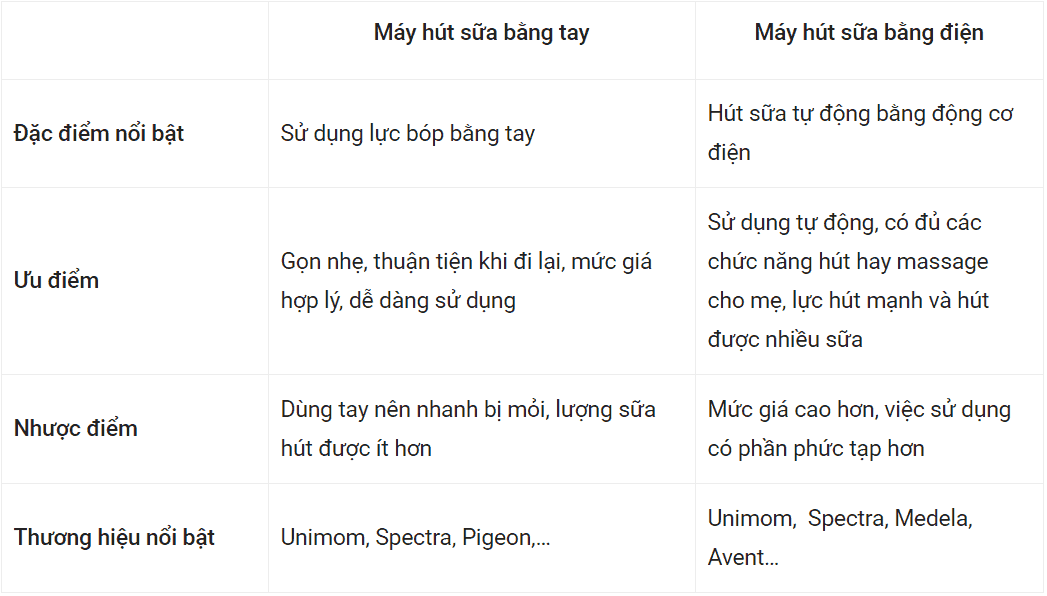Click the text "hợp lý, dễ dàng sử dụng"

click(398, 300)
